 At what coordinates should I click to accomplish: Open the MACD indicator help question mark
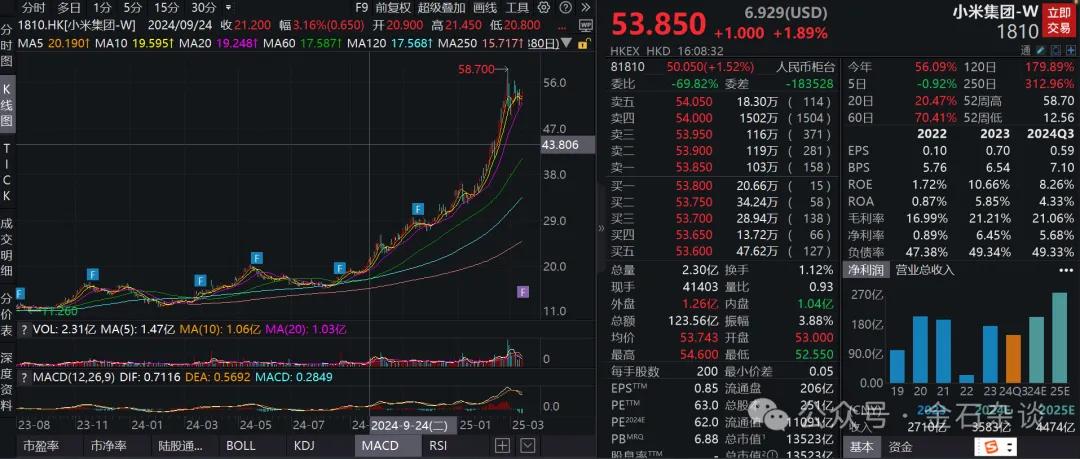point(24,376)
